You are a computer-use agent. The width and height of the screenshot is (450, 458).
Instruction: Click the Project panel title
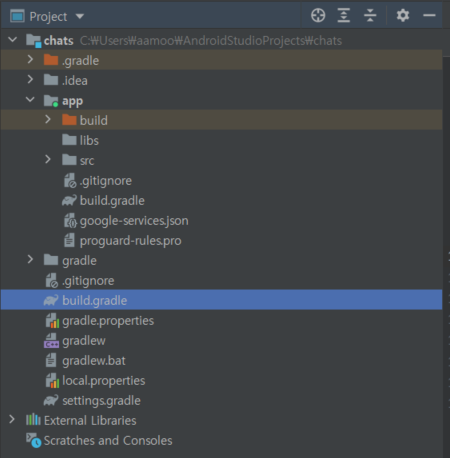pyautogui.click(x=48, y=16)
